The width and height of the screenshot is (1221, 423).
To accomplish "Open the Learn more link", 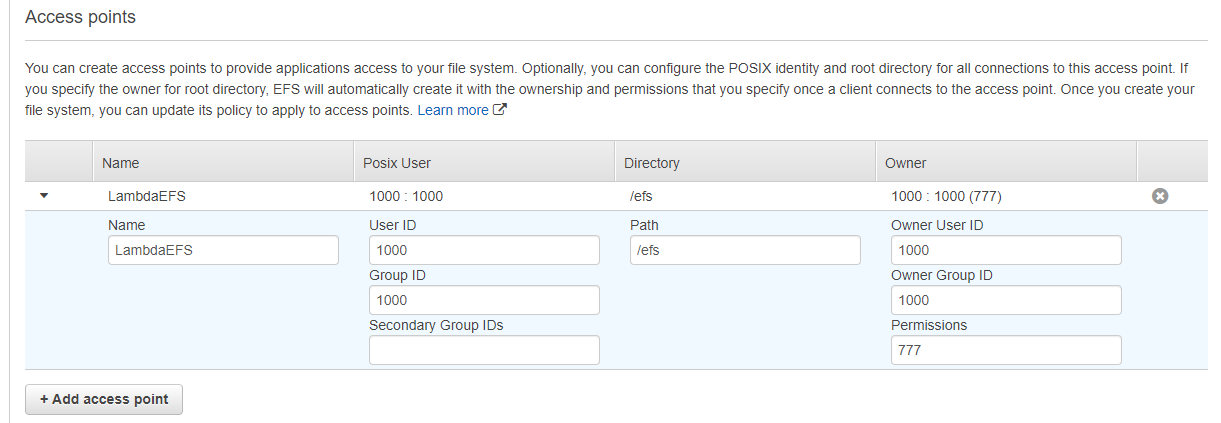I will coord(453,110).
